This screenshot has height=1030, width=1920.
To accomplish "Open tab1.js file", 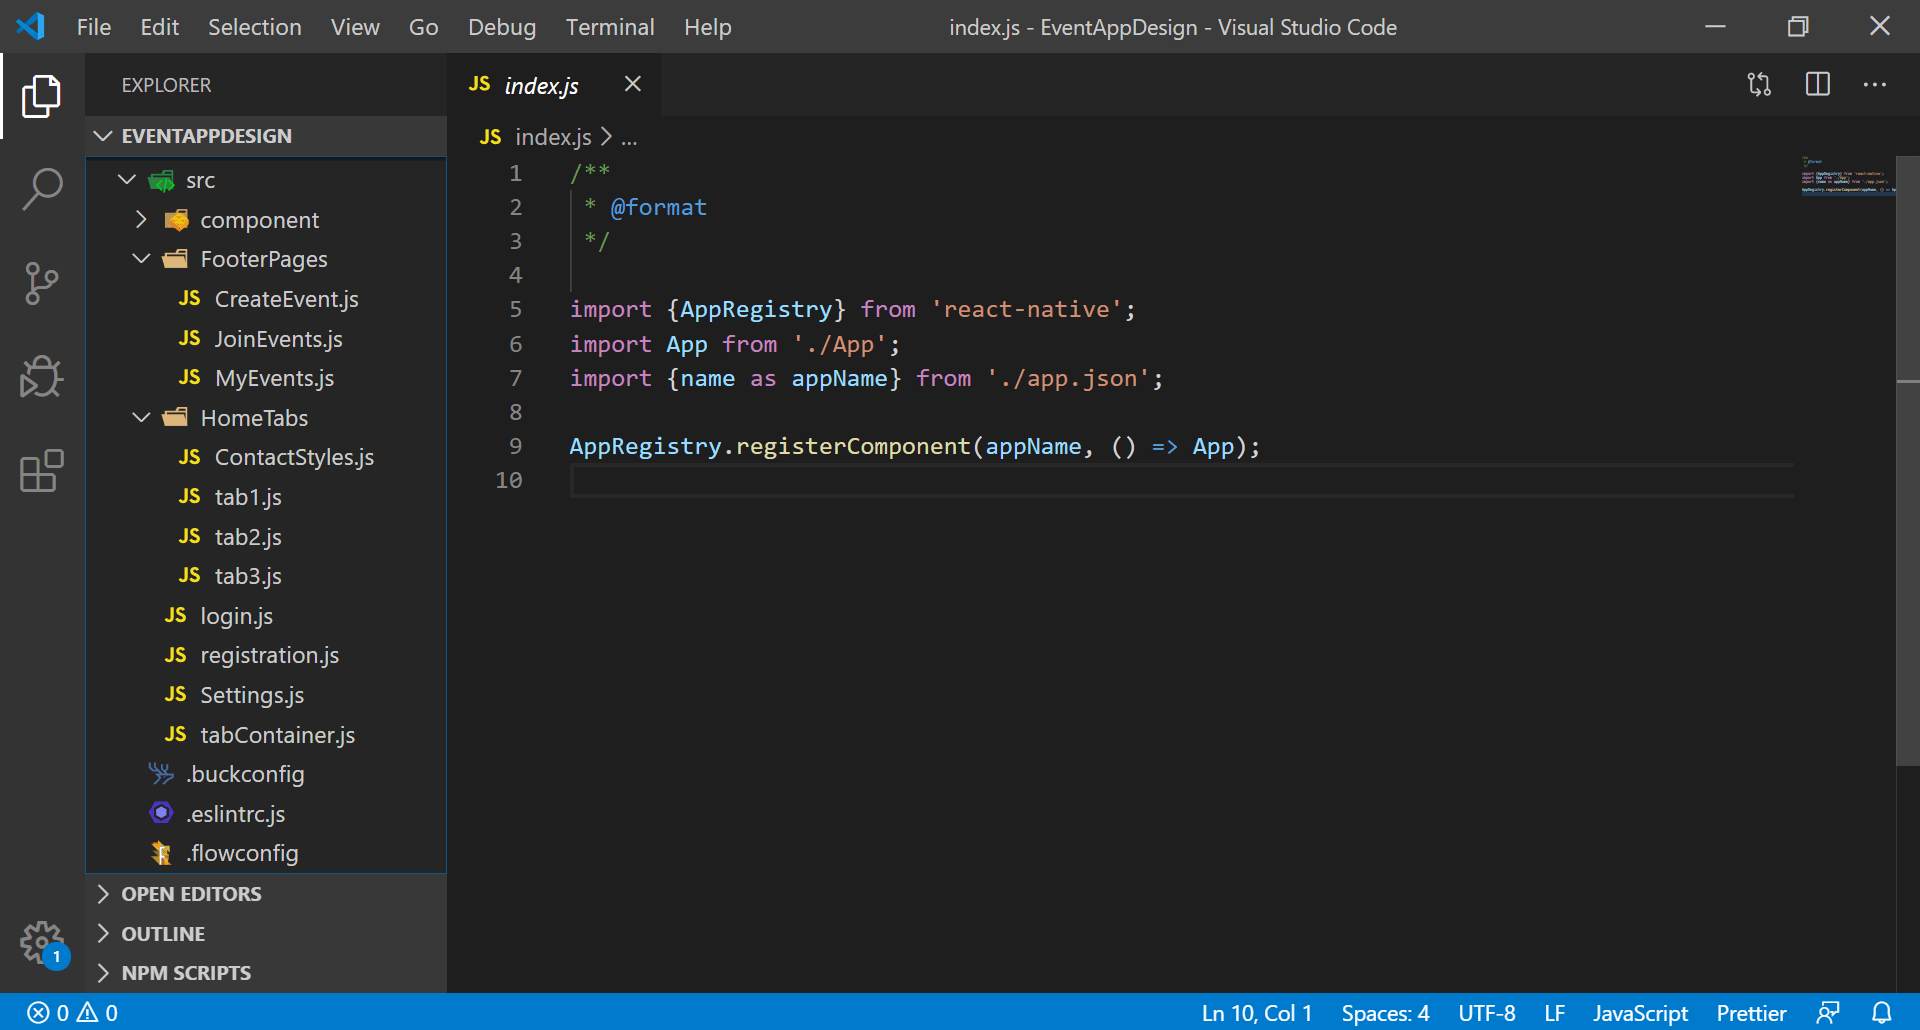I will [266, 497].
